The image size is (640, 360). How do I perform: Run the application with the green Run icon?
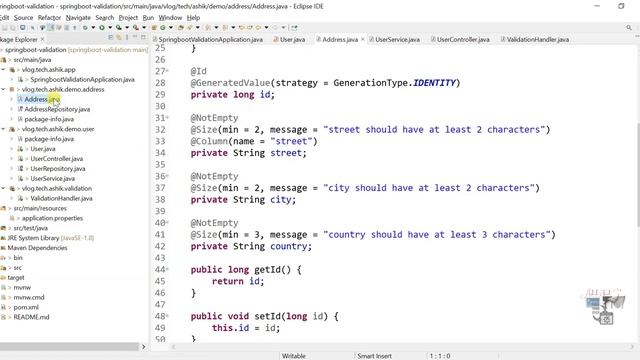coord(102,27)
